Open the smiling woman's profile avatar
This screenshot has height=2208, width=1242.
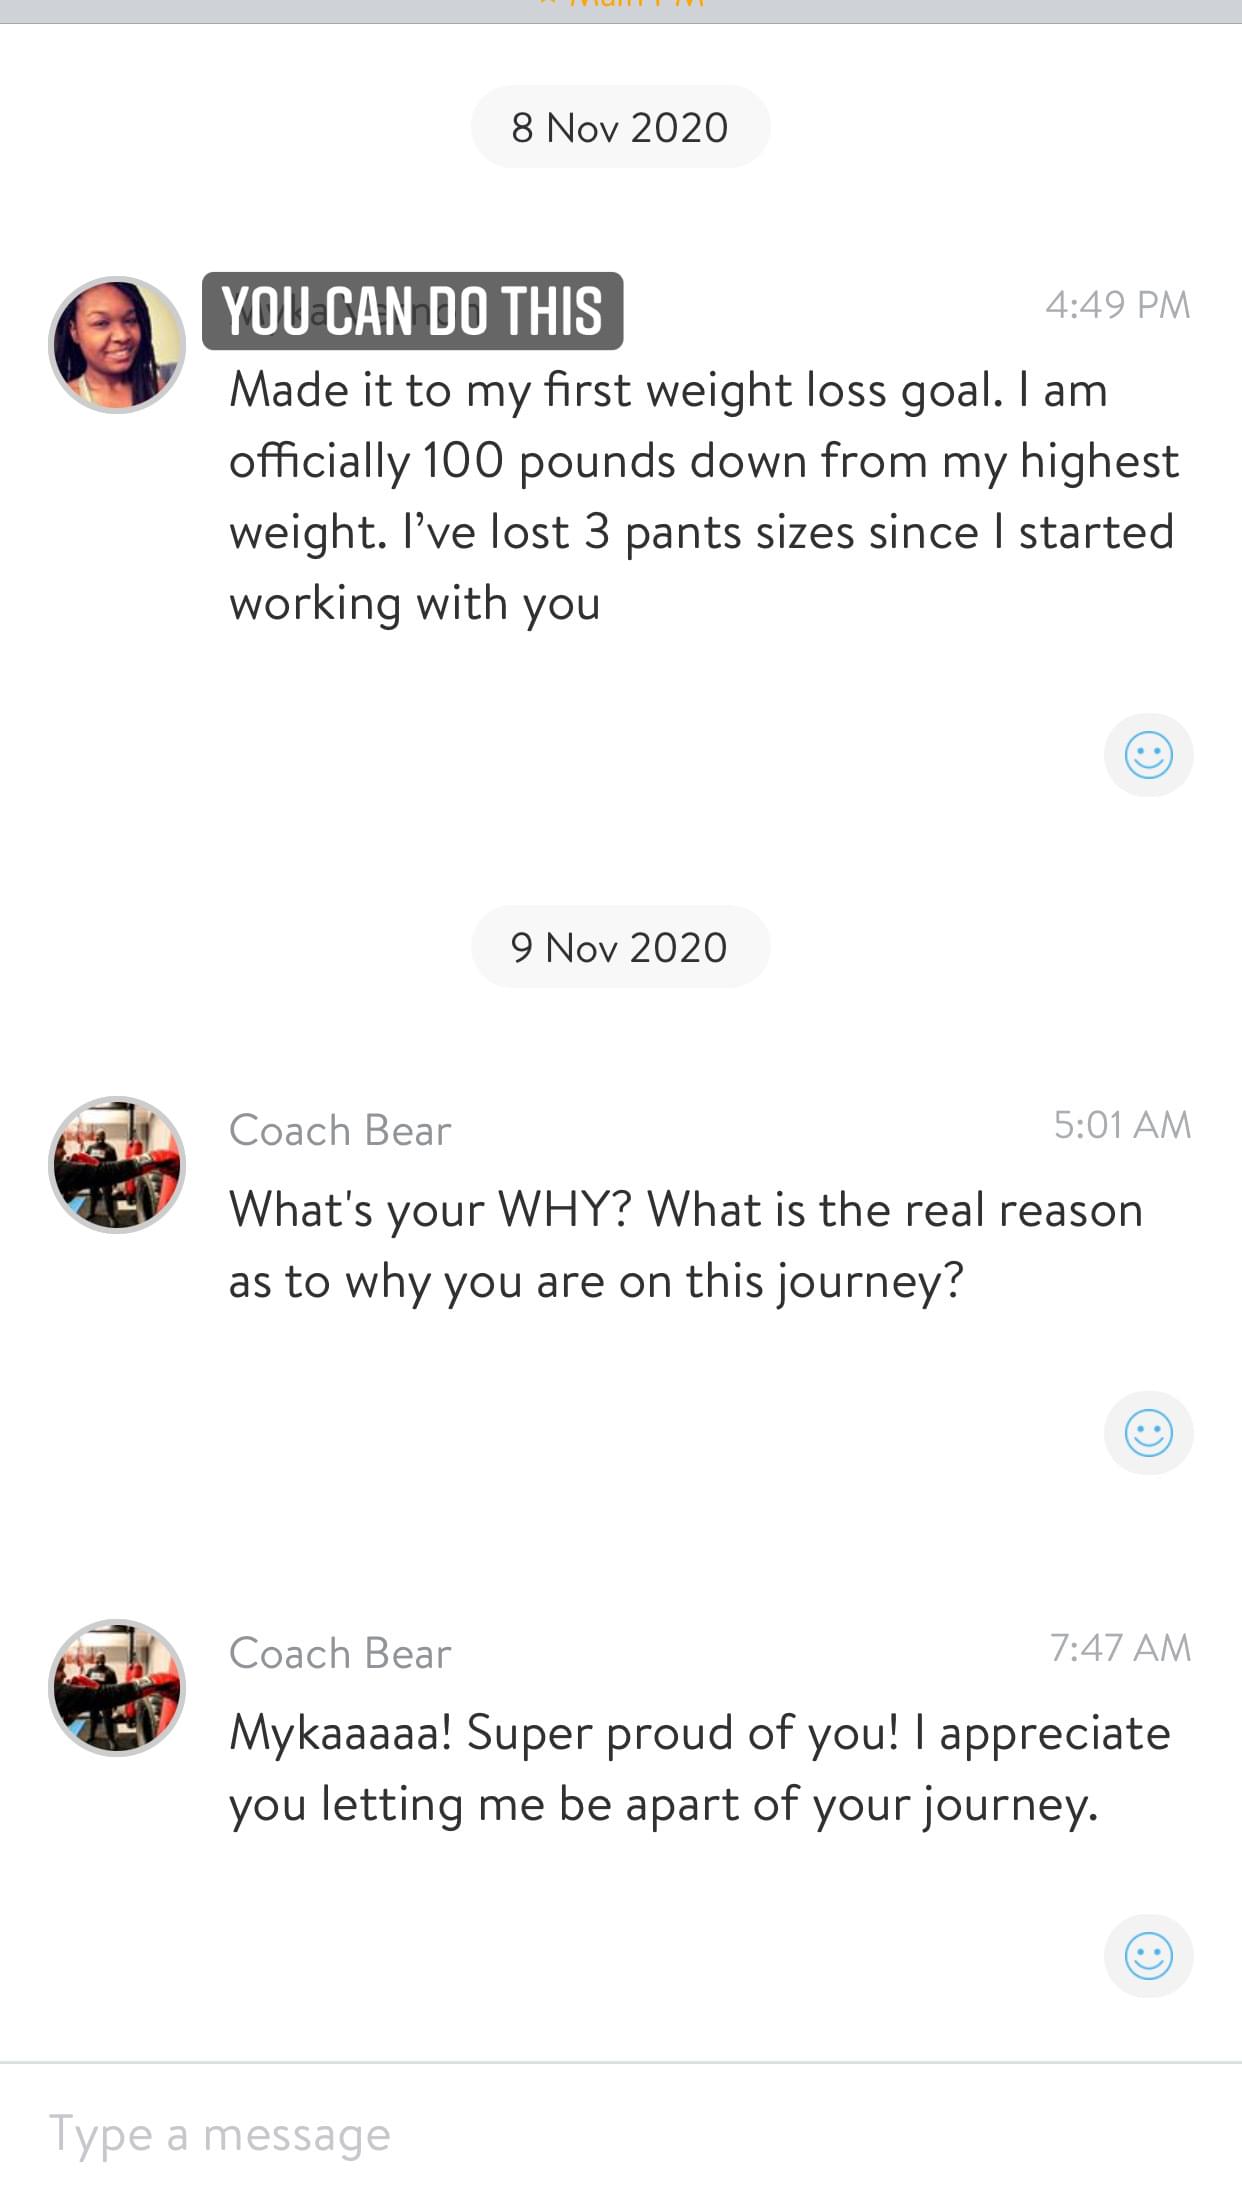tap(117, 345)
